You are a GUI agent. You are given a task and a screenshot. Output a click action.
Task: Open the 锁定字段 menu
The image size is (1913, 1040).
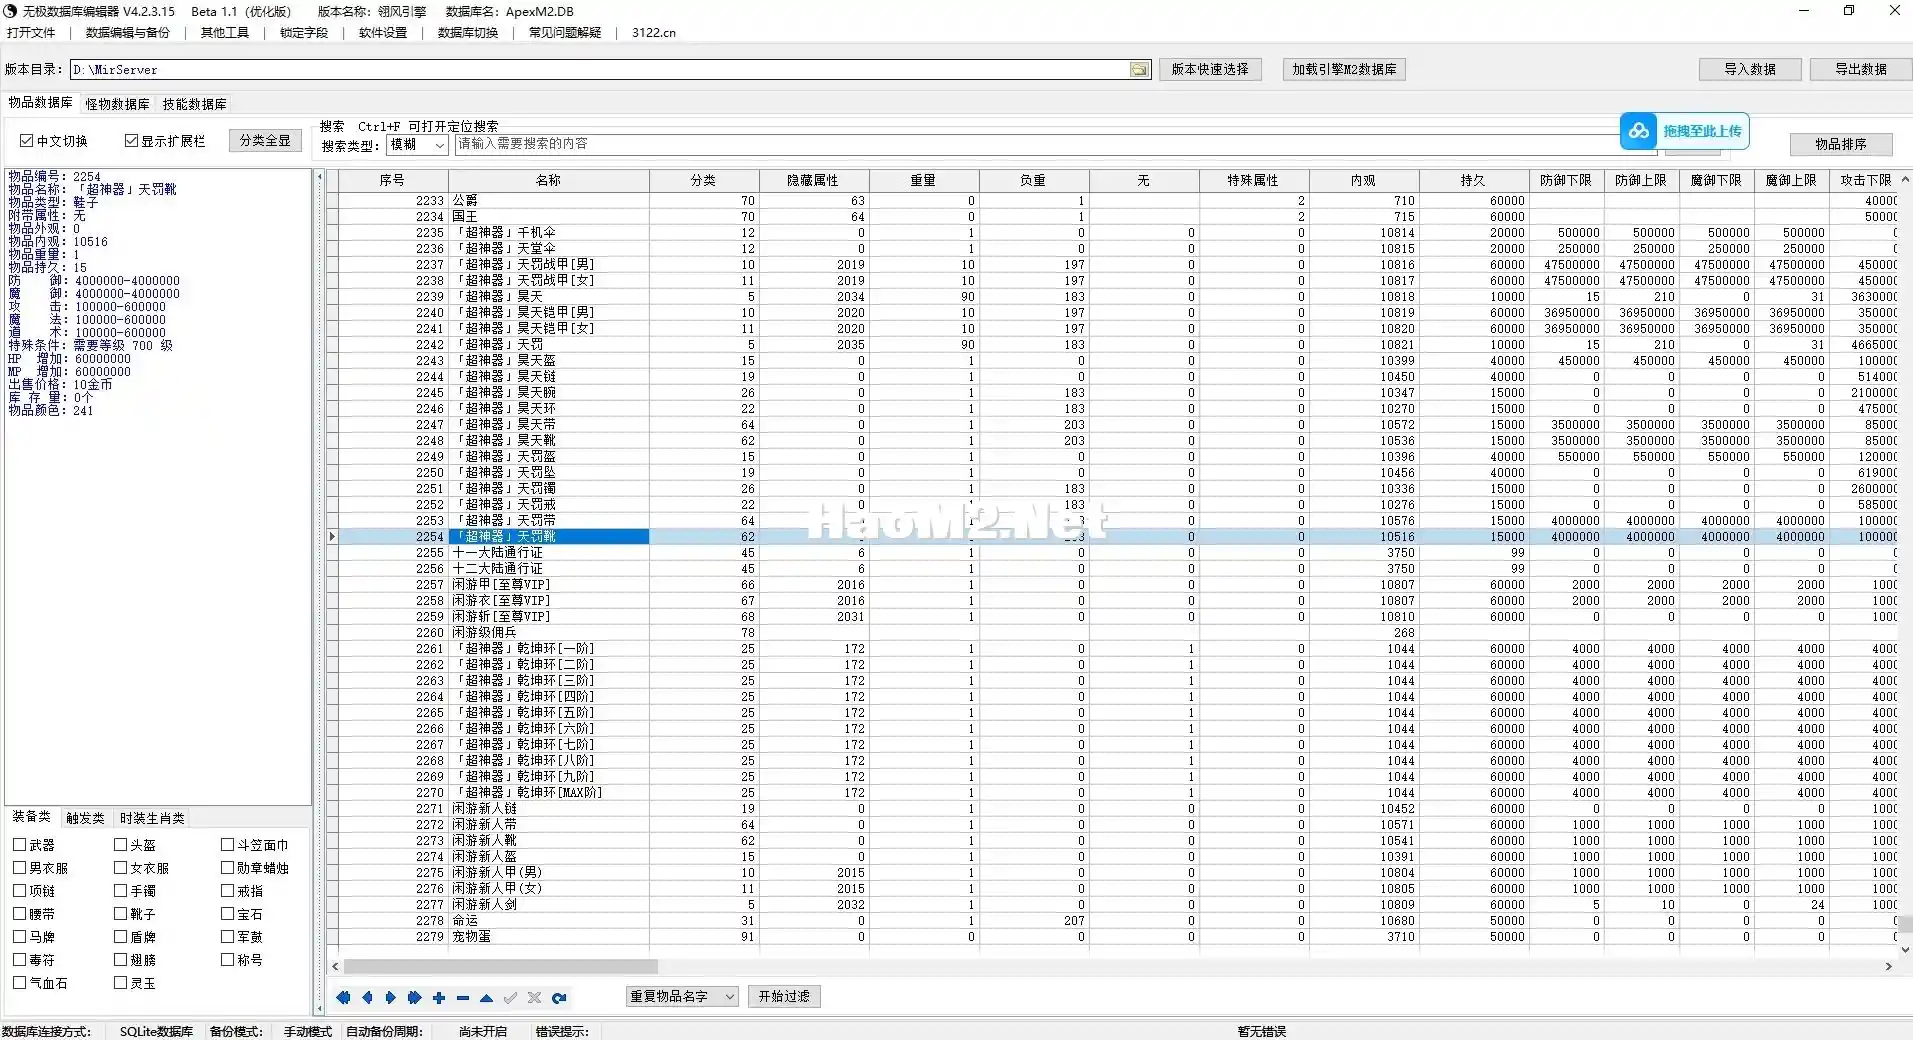point(304,33)
